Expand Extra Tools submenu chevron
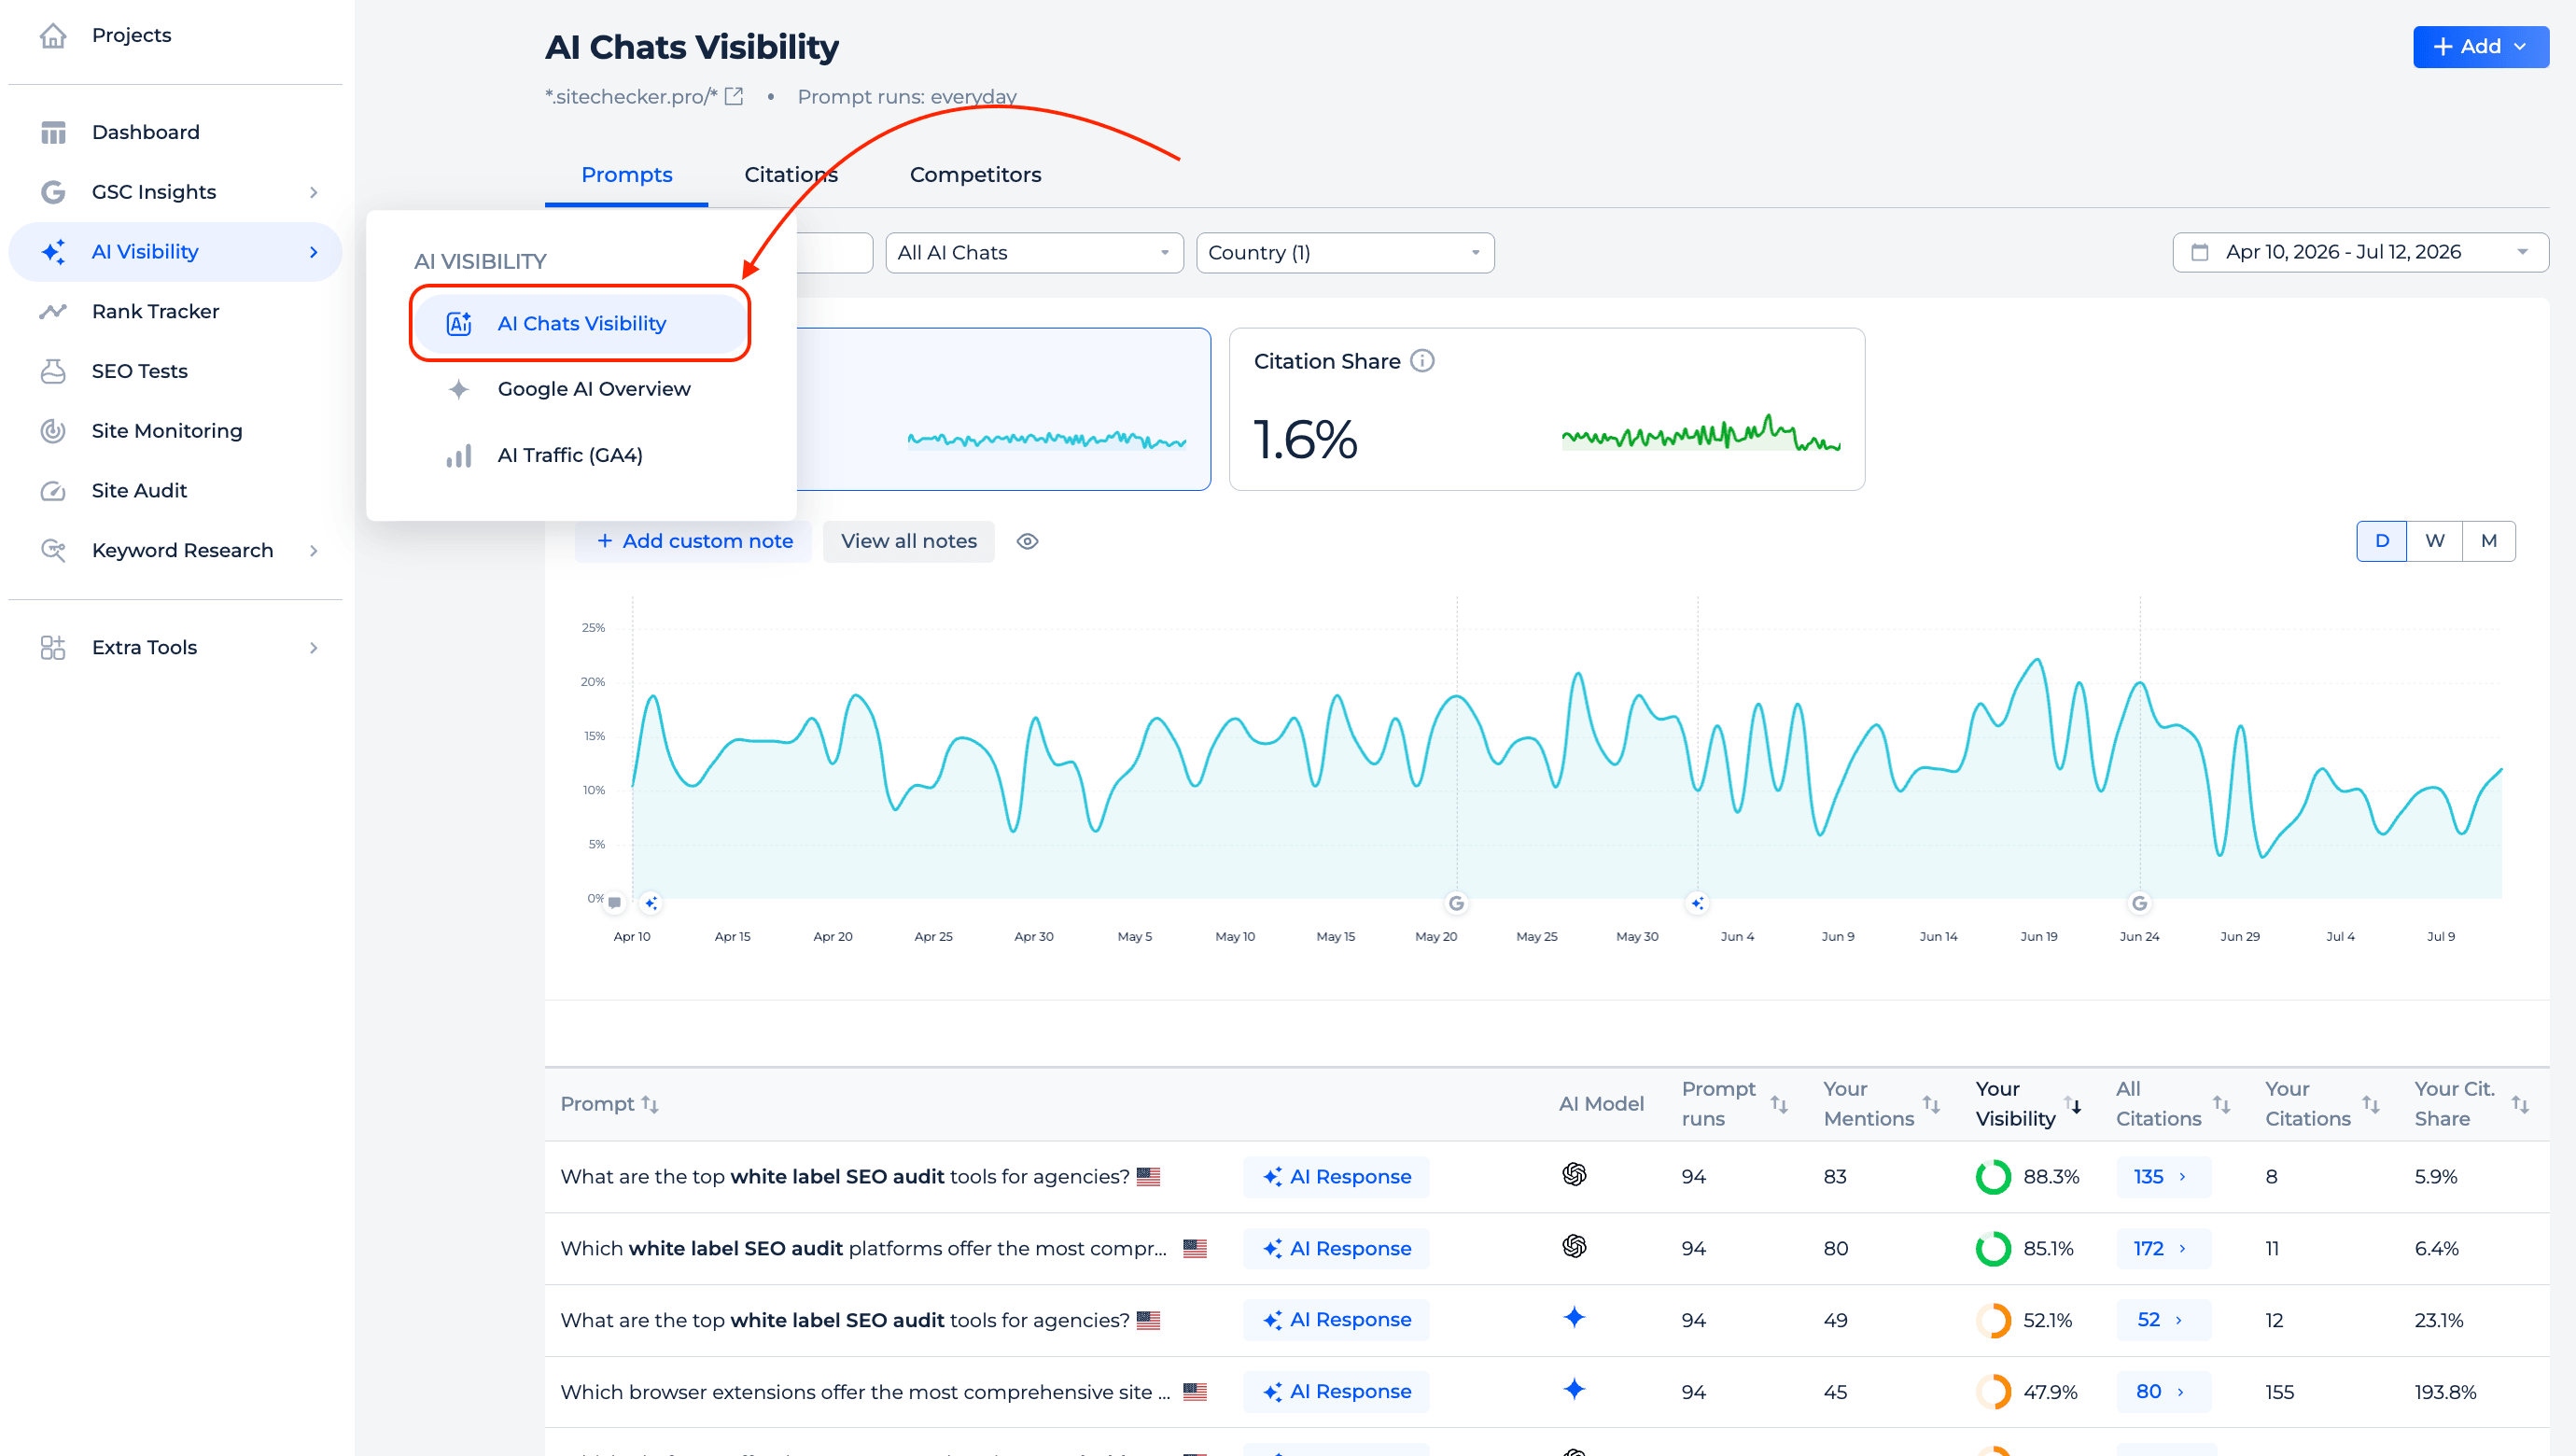The height and width of the screenshot is (1456, 2576). click(314, 647)
